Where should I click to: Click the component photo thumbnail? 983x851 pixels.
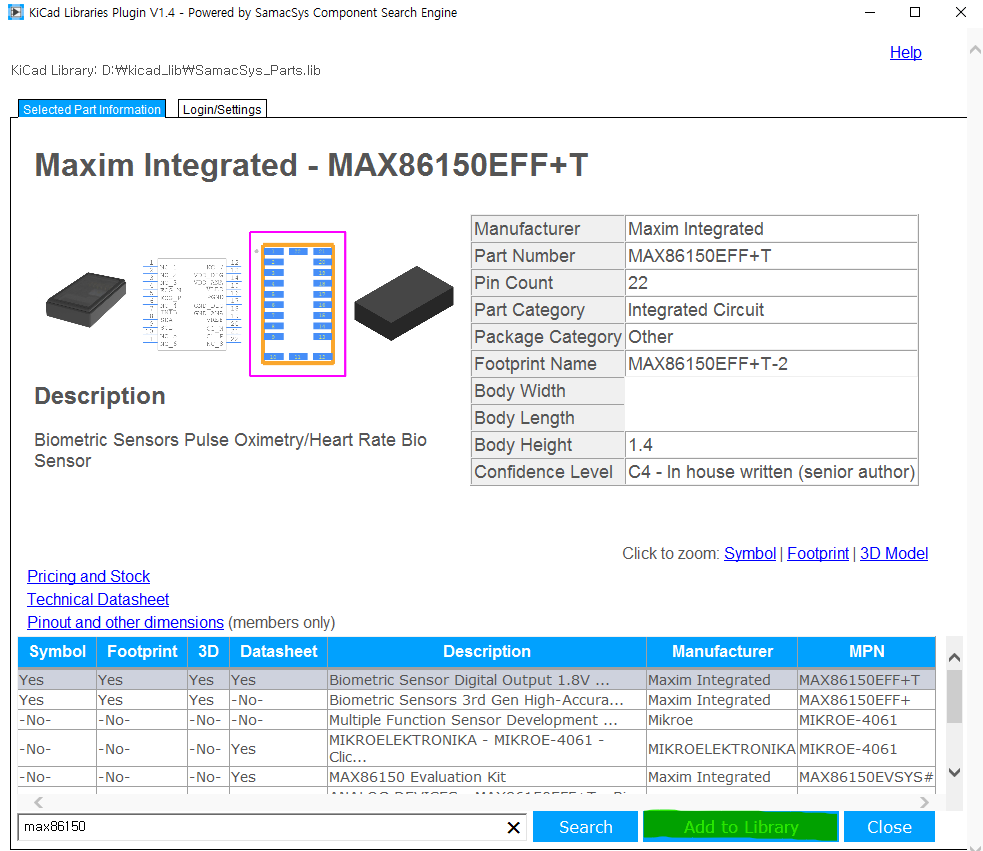[x=87, y=300]
